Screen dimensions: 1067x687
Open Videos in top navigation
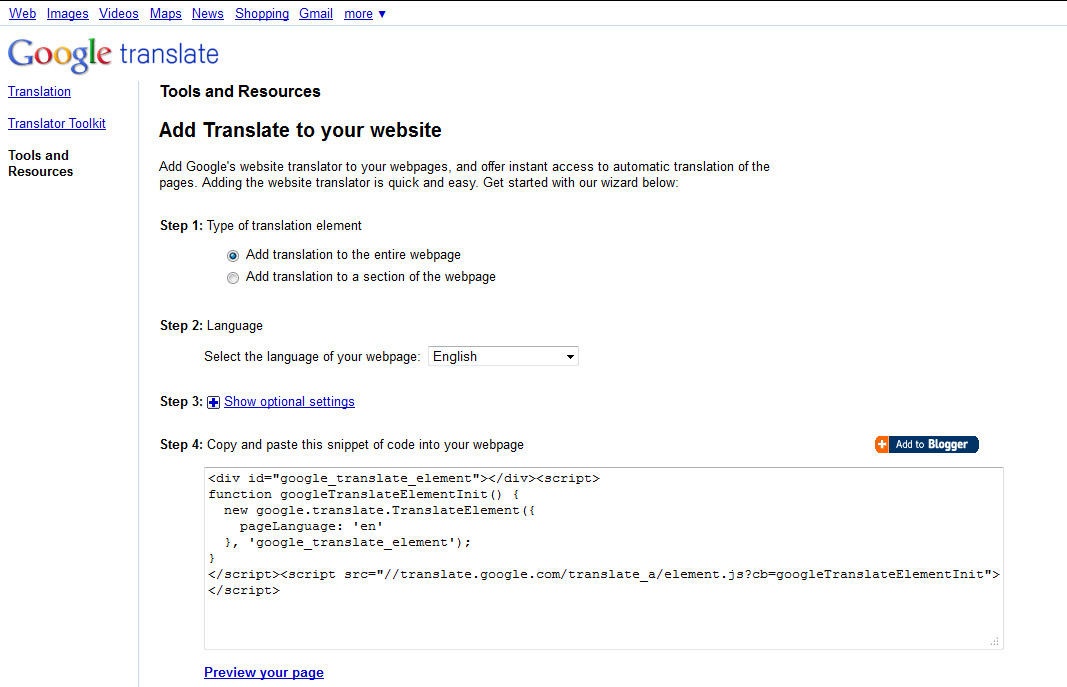pos(119,14)
